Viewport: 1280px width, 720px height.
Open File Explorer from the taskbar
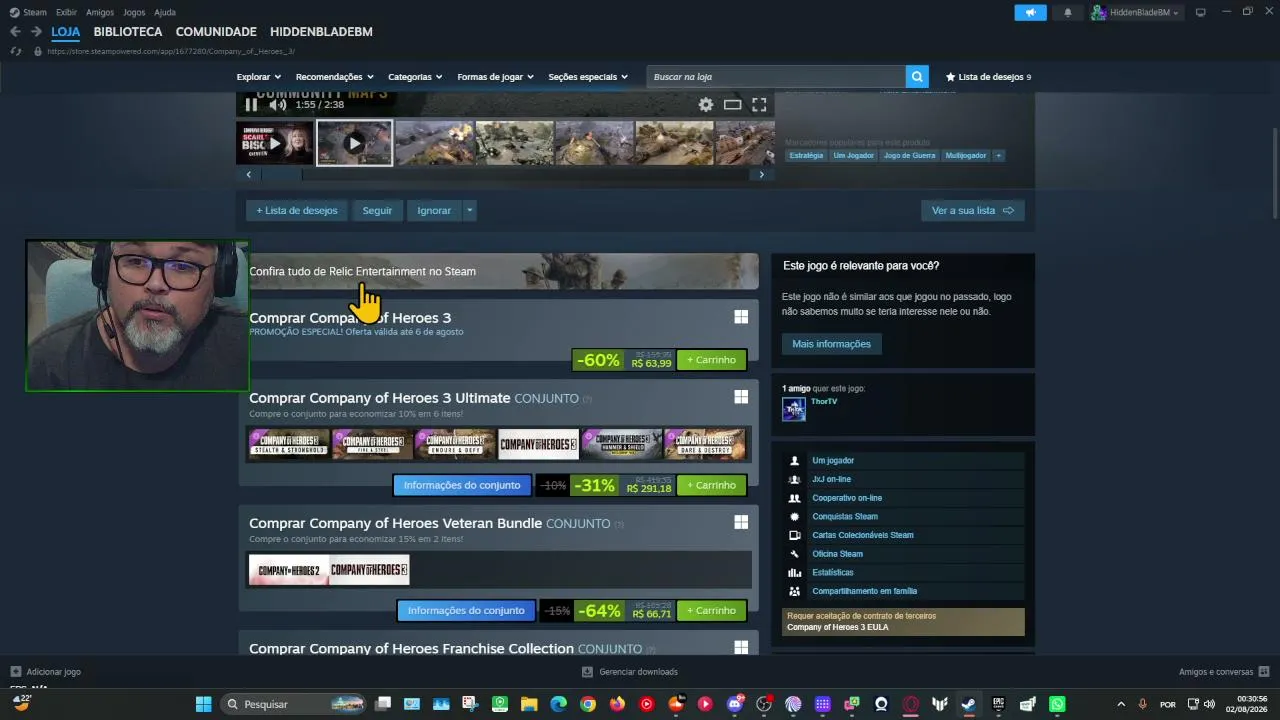coord(529,704)
